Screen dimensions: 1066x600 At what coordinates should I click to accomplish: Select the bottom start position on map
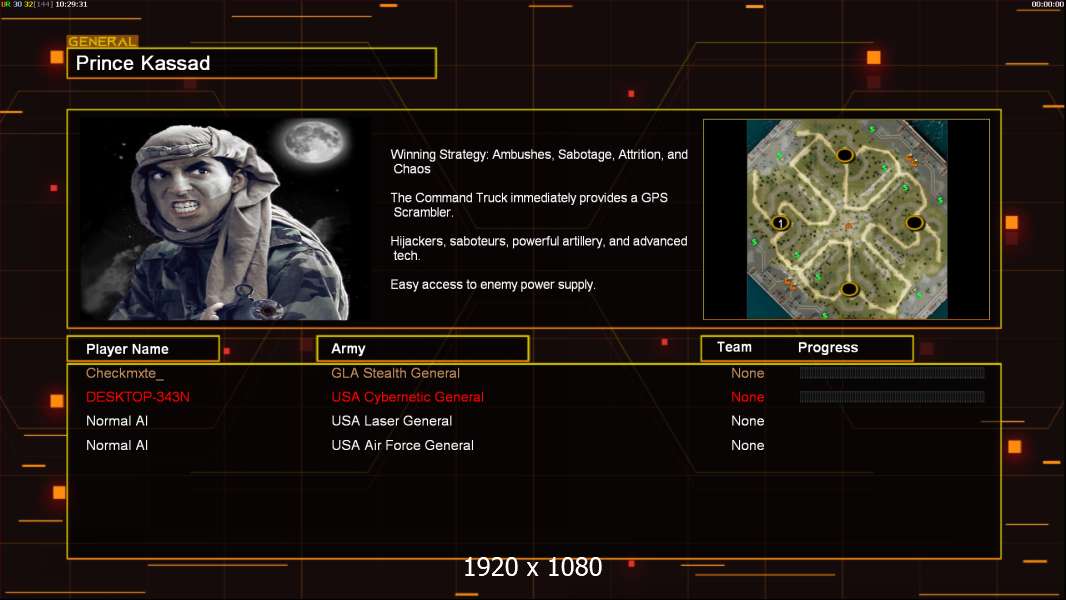(849, 289)
